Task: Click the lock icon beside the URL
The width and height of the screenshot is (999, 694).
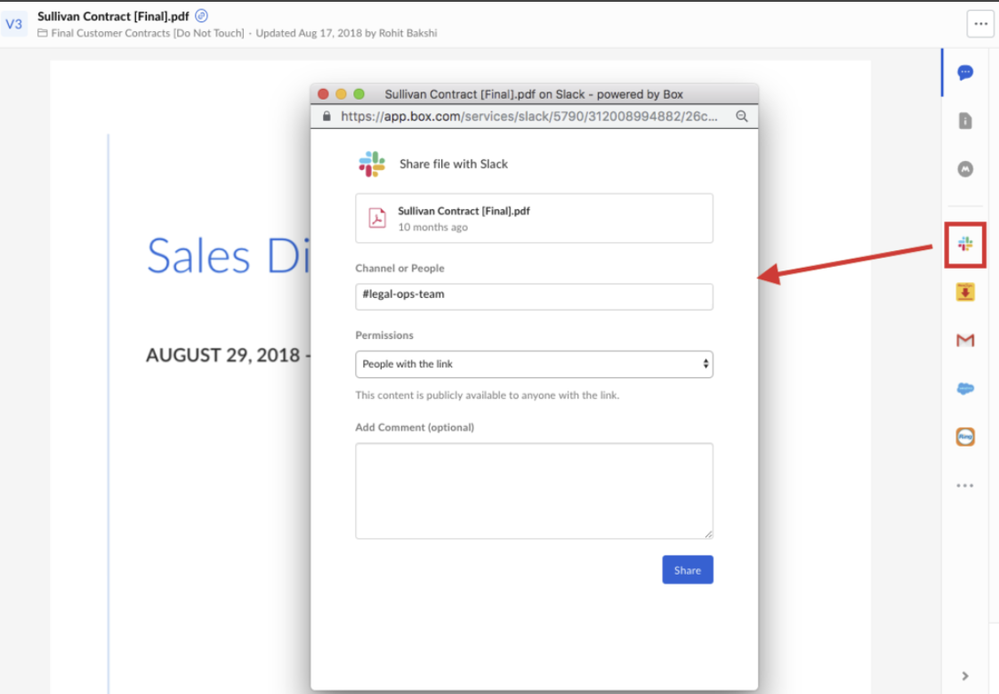Action: pyautogui.click(x=326, y=116)
